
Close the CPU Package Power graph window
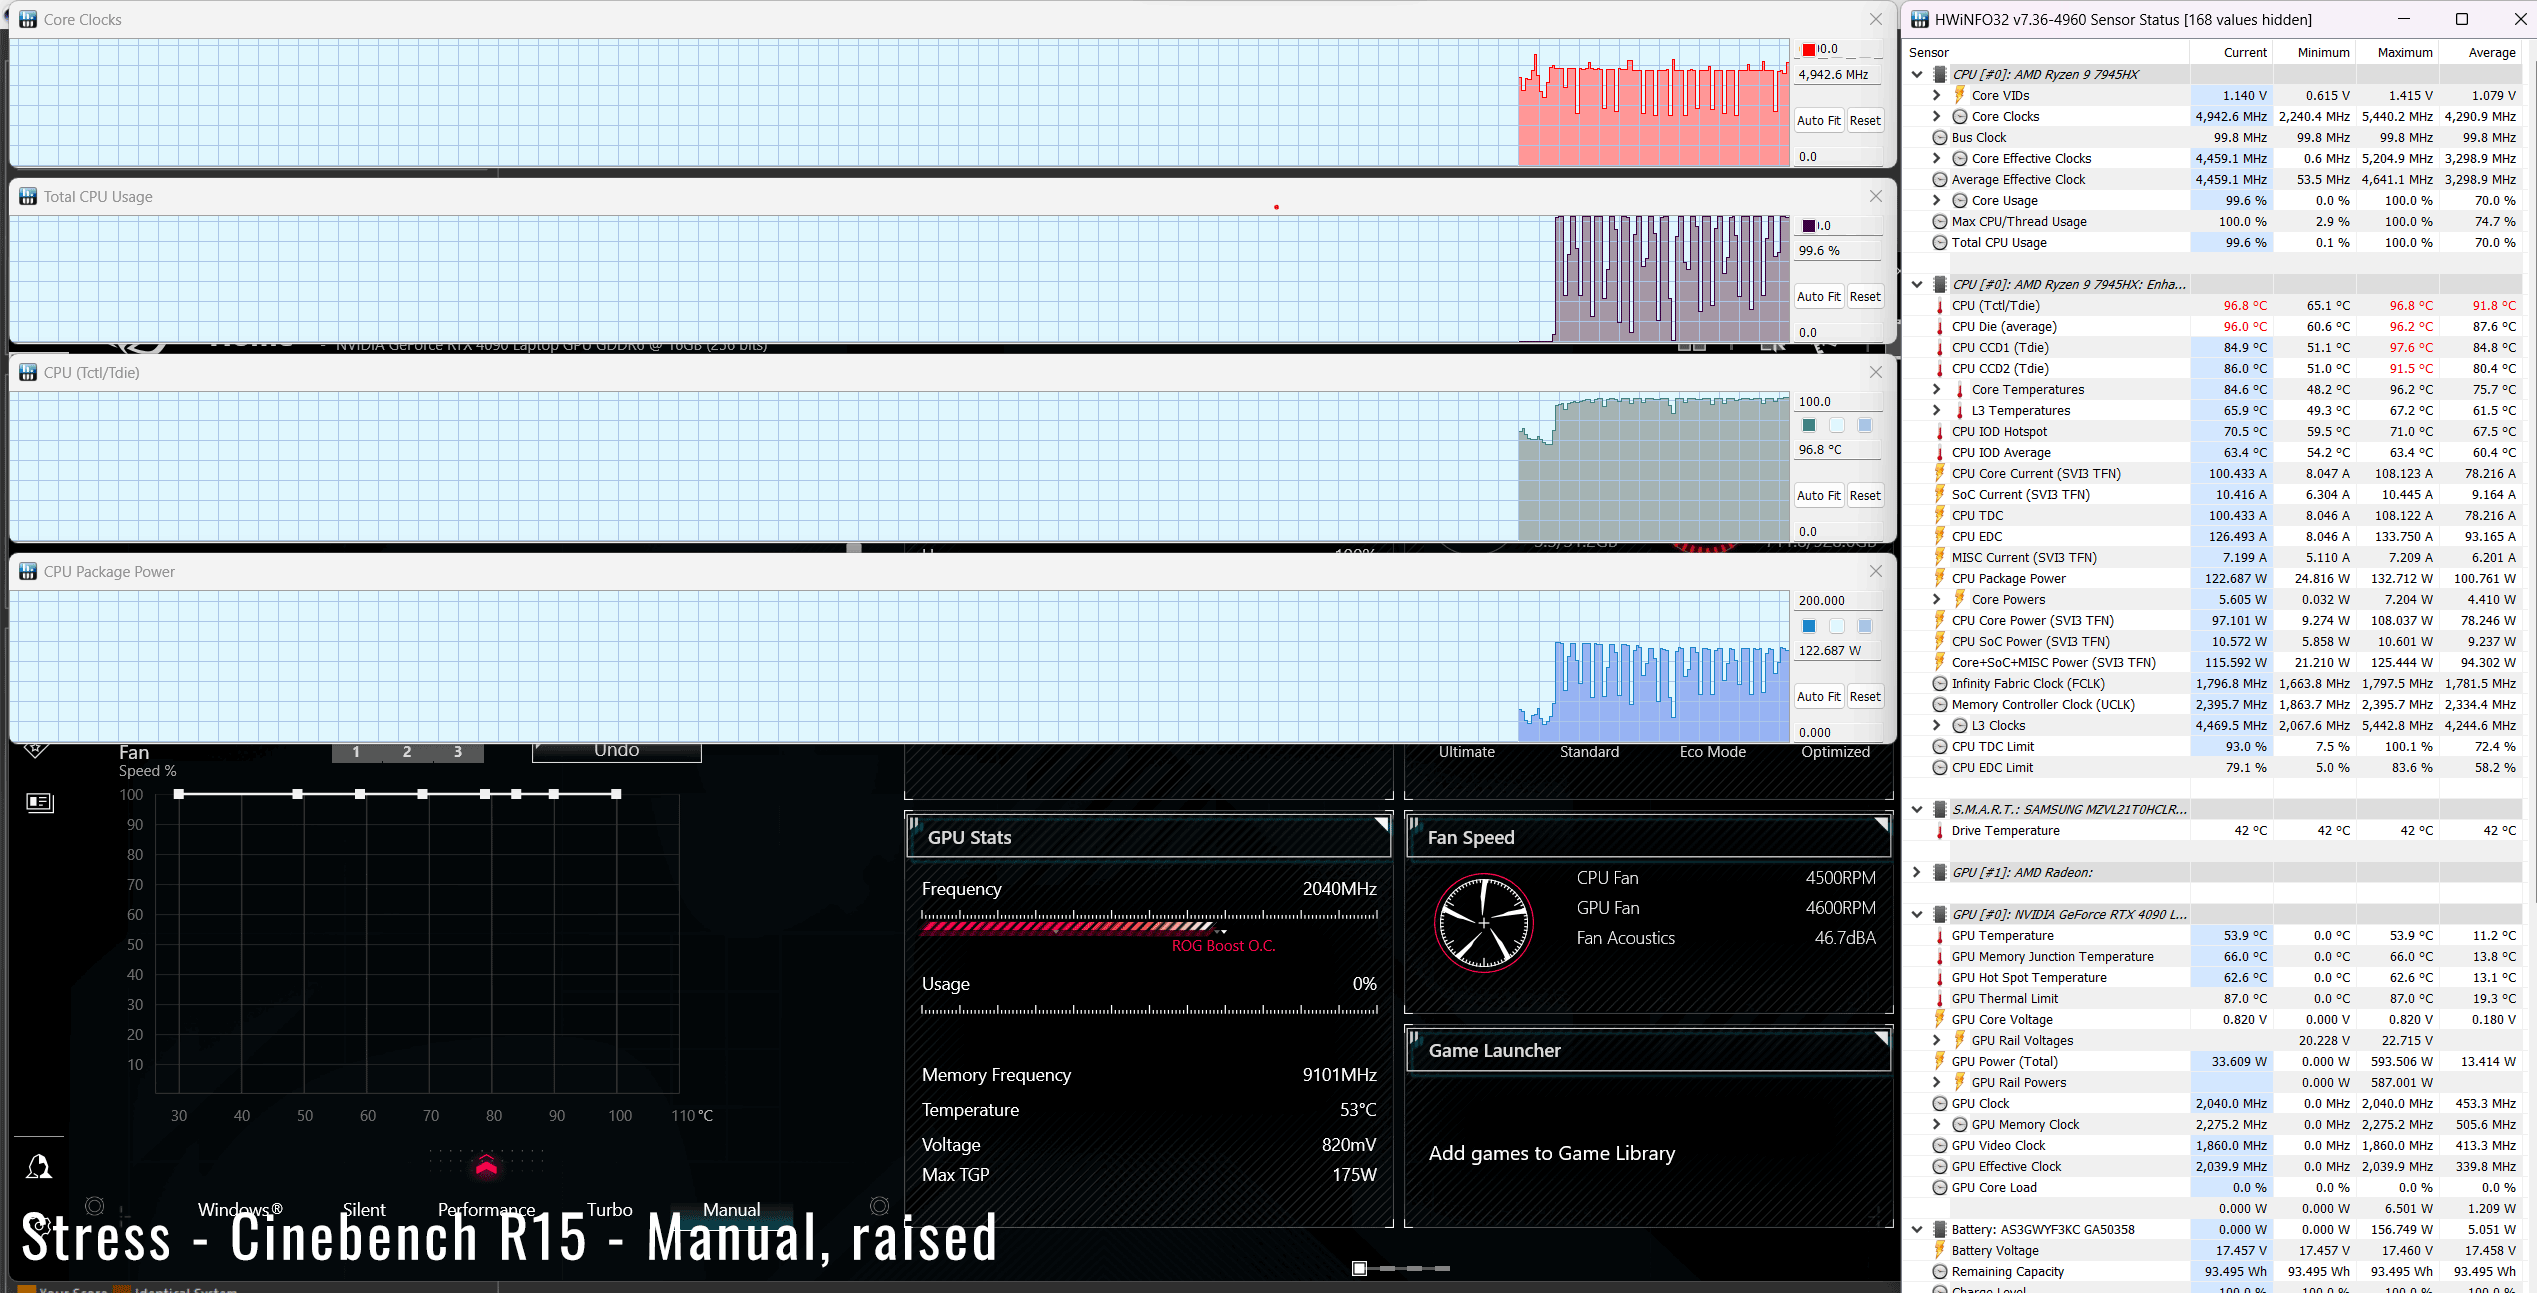[x=1875, y=571]
